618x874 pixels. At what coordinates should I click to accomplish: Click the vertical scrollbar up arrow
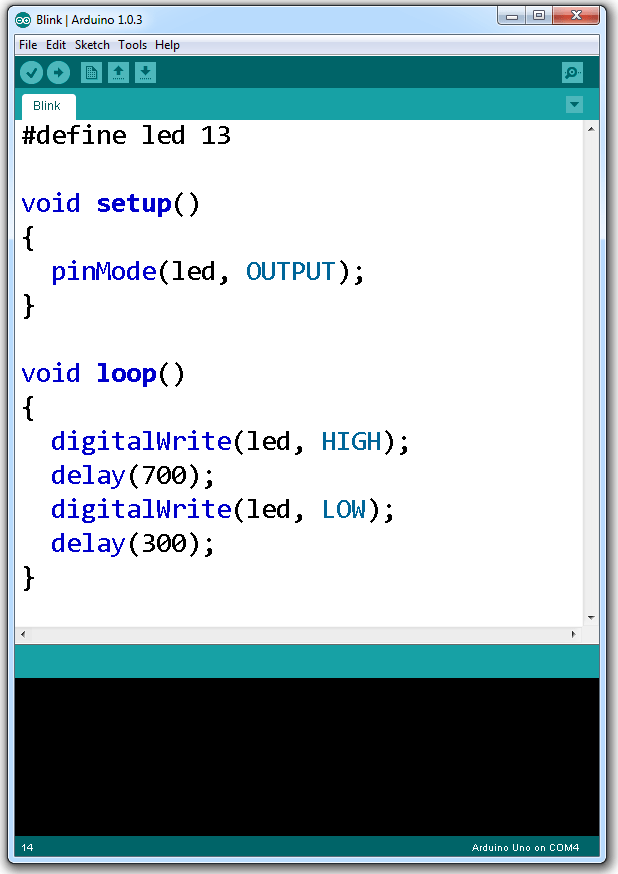click(x=591, y=129)
